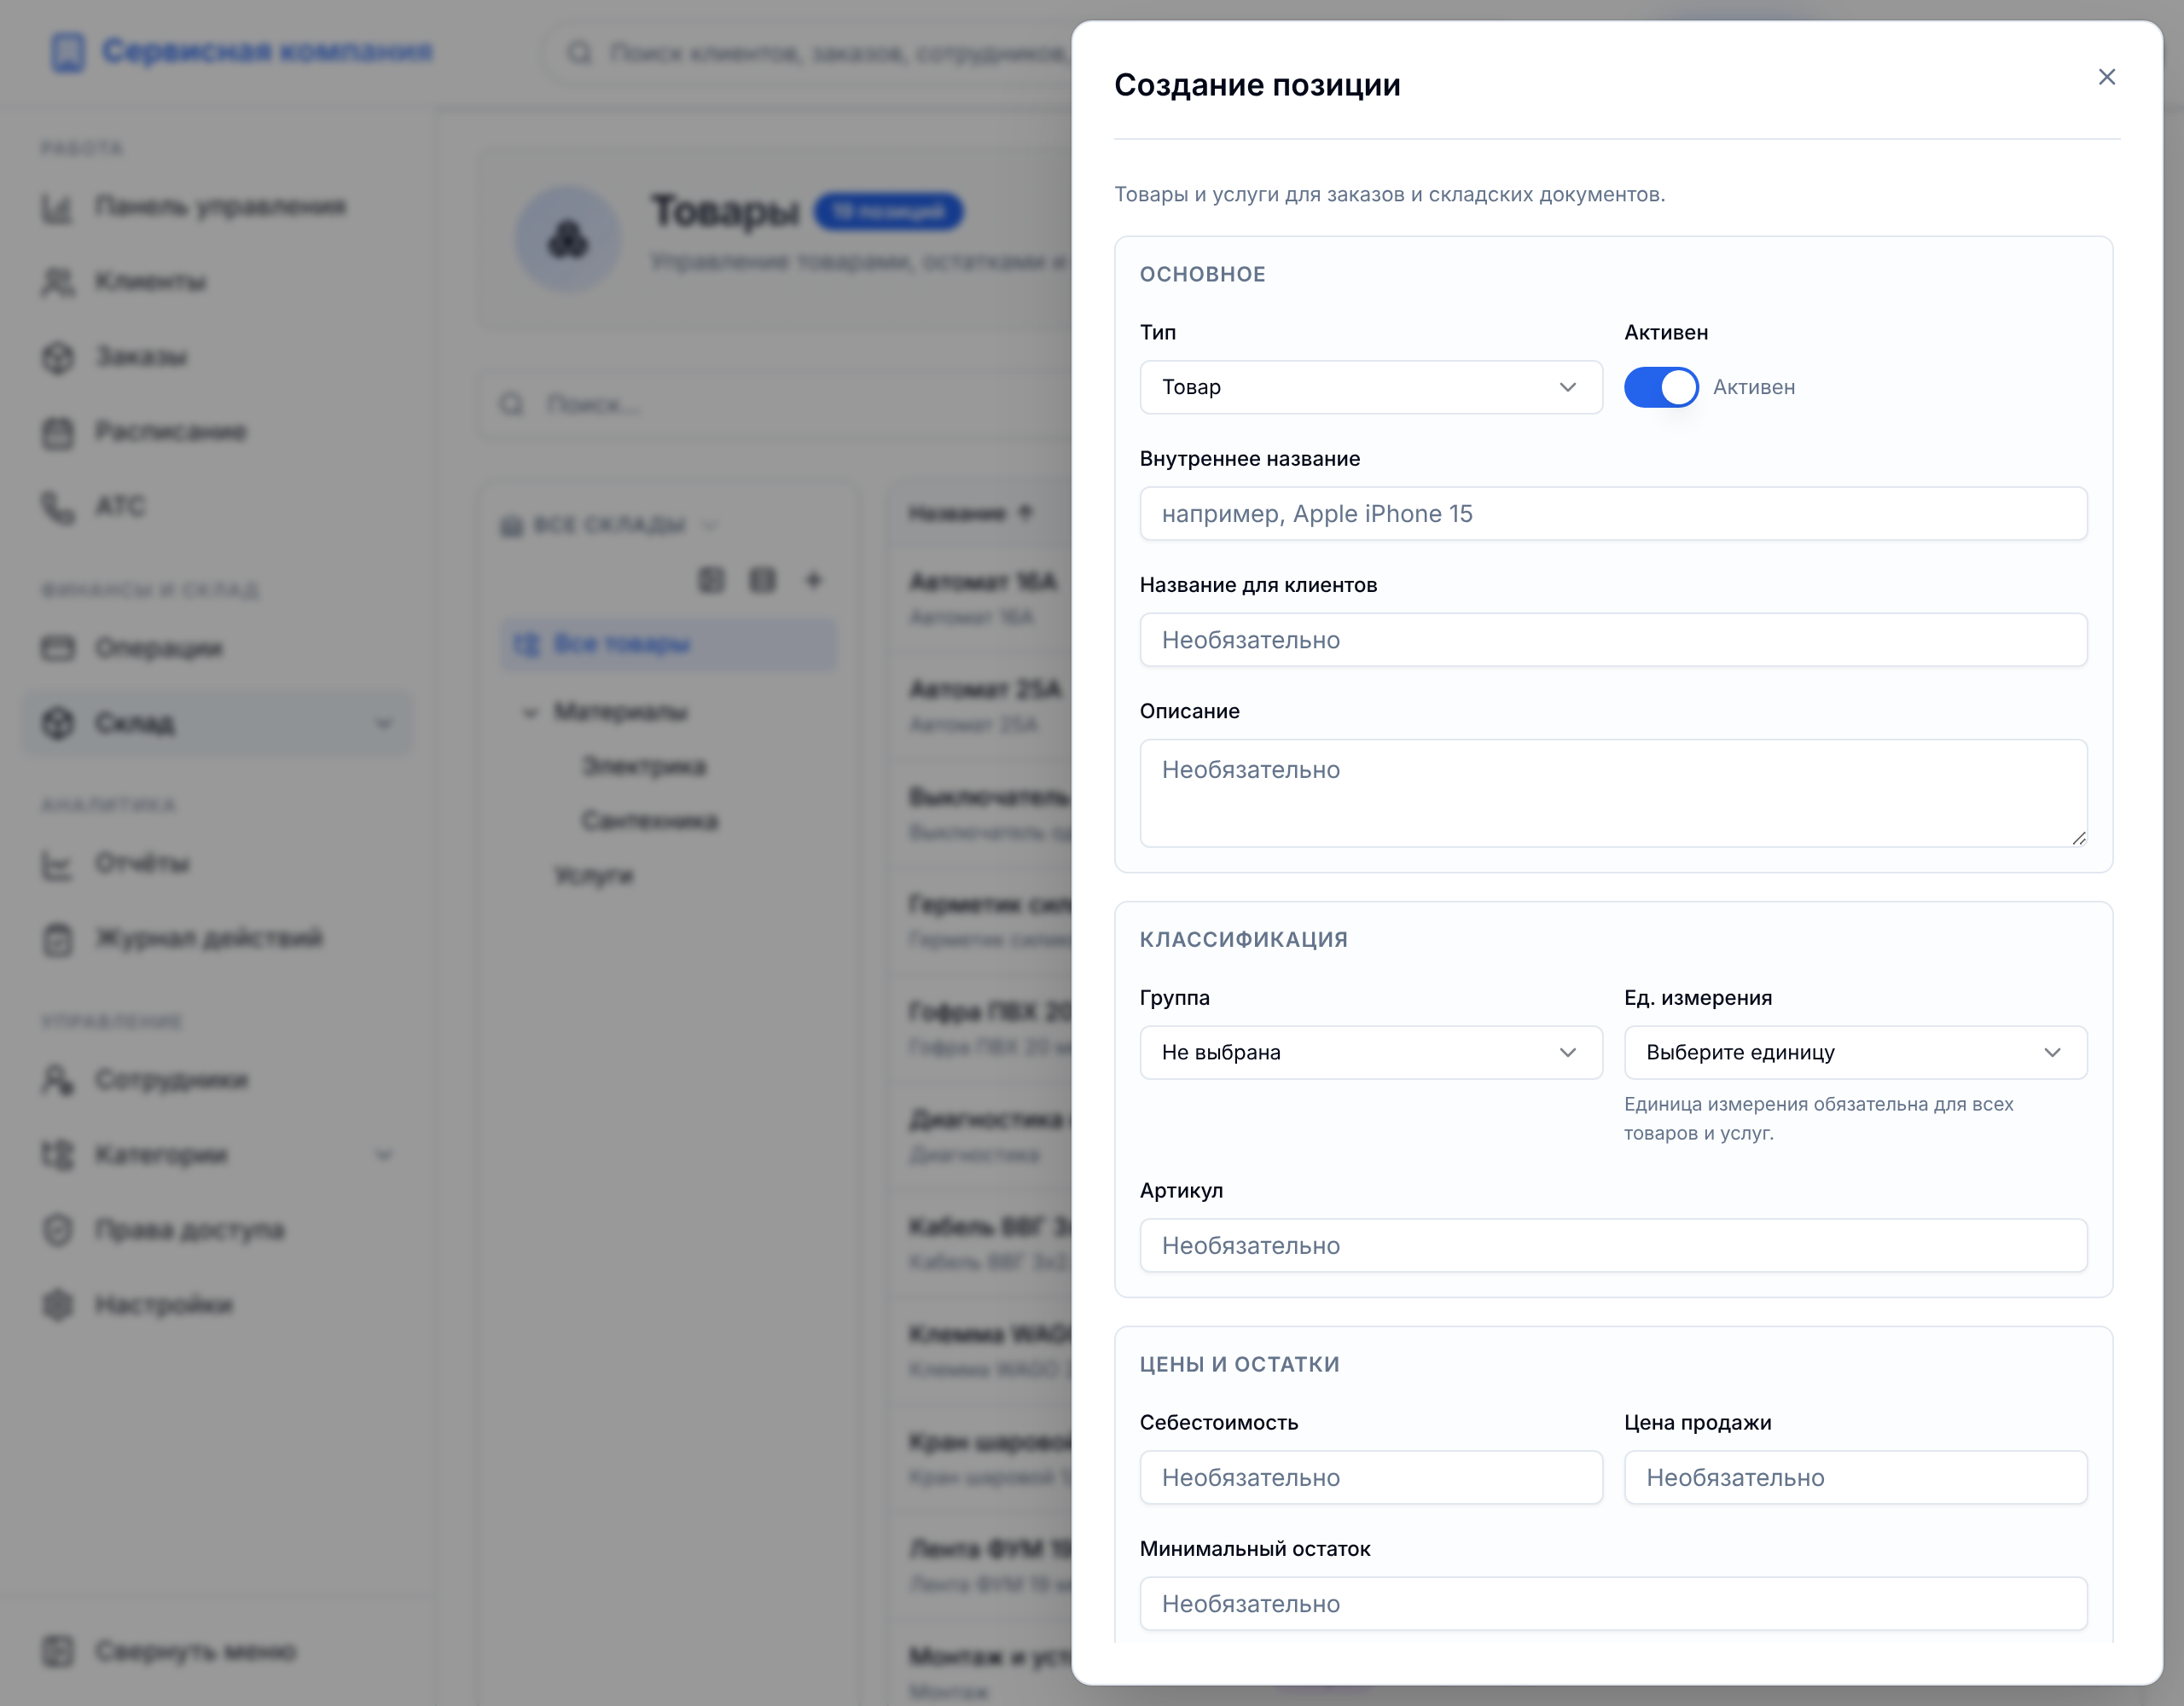Collapse the Материалы tree node

coord(530,712)
